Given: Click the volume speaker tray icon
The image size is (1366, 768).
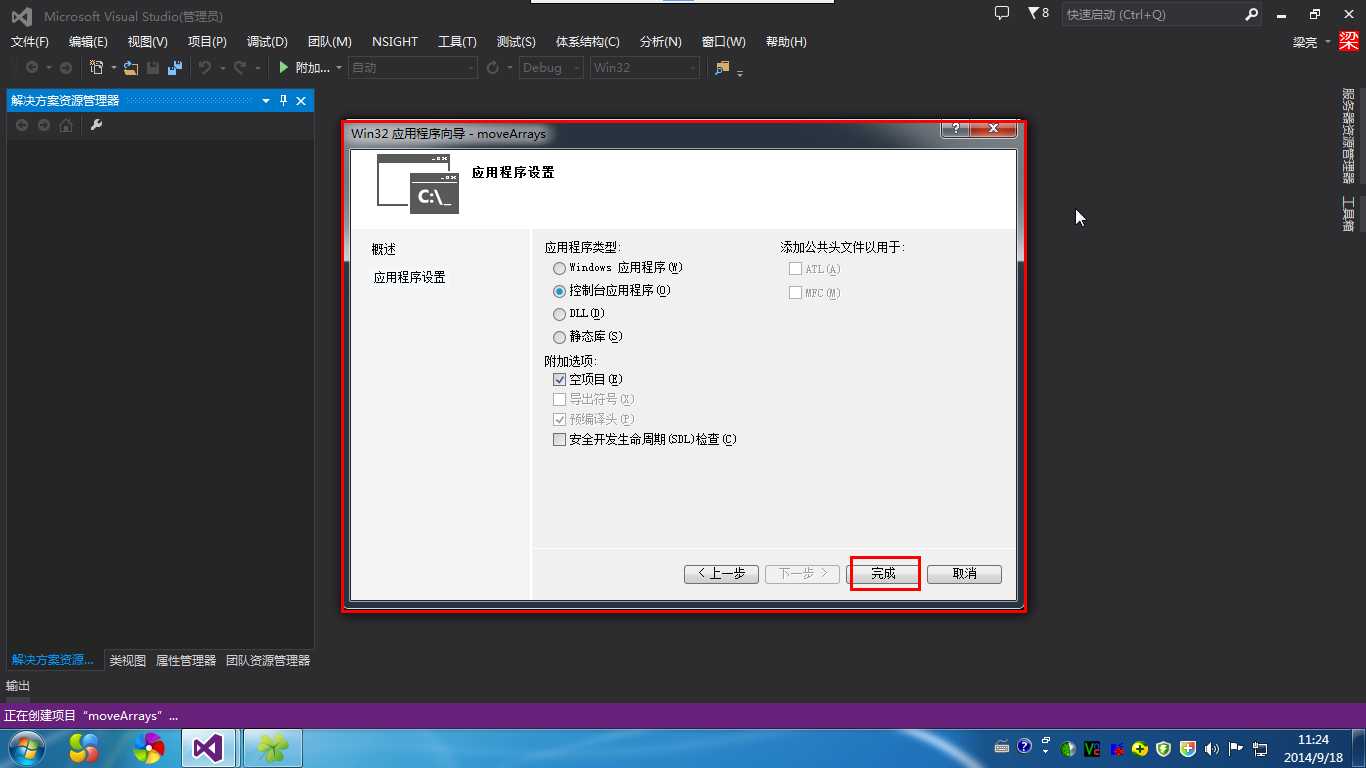Looking at the screenshot, I should click(1212, 748).
